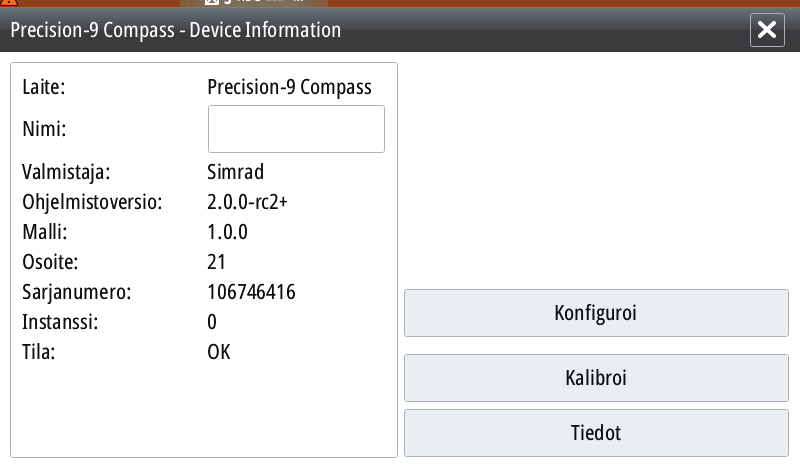800x468 pixels.
Task: Click the Laite label
Action: pyautogui.click(x=43, y=87)
